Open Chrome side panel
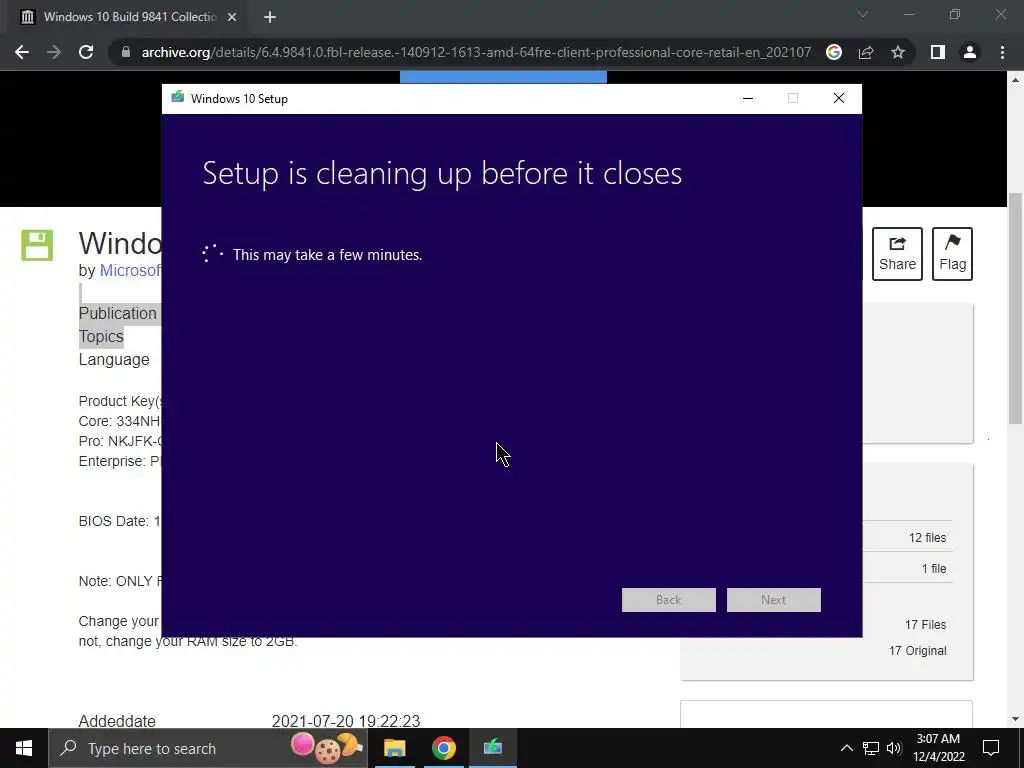Image resolution: width=1024 pixels, height=768 pixels. [938, 52]
